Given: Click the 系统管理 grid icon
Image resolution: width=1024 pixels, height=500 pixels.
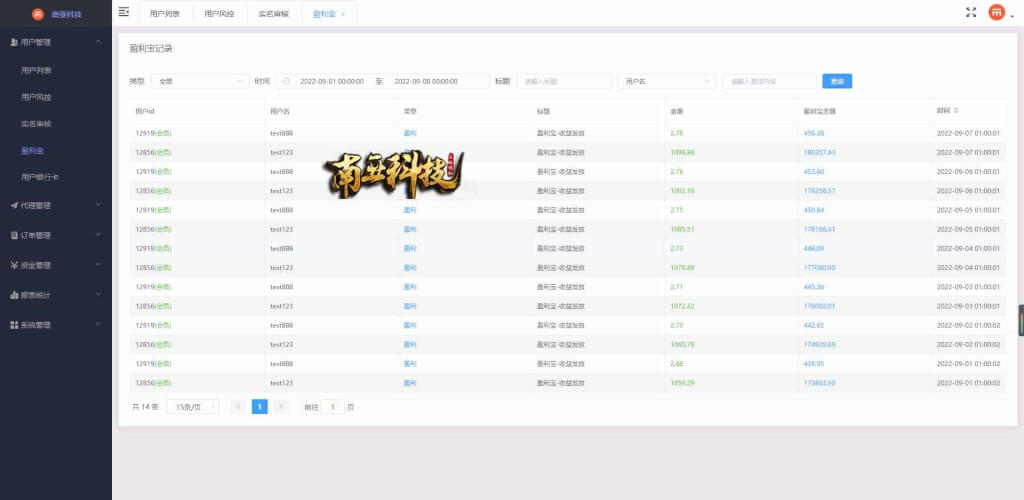Looking at the screenshot, I should click(14, 325).
